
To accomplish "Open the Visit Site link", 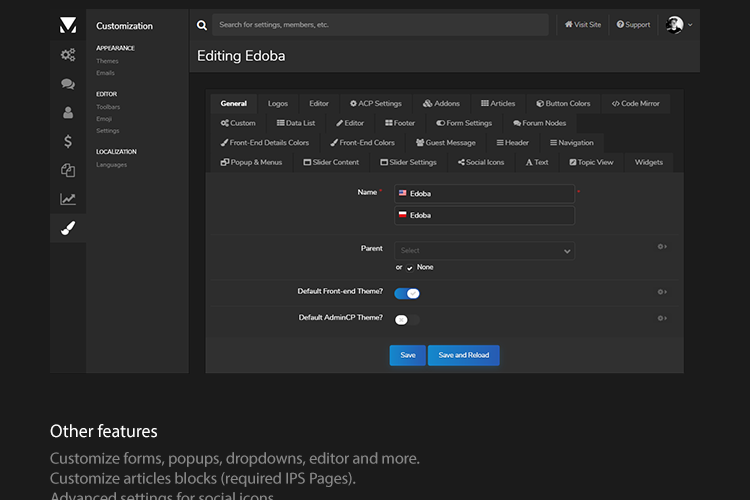I will [583, 25].
